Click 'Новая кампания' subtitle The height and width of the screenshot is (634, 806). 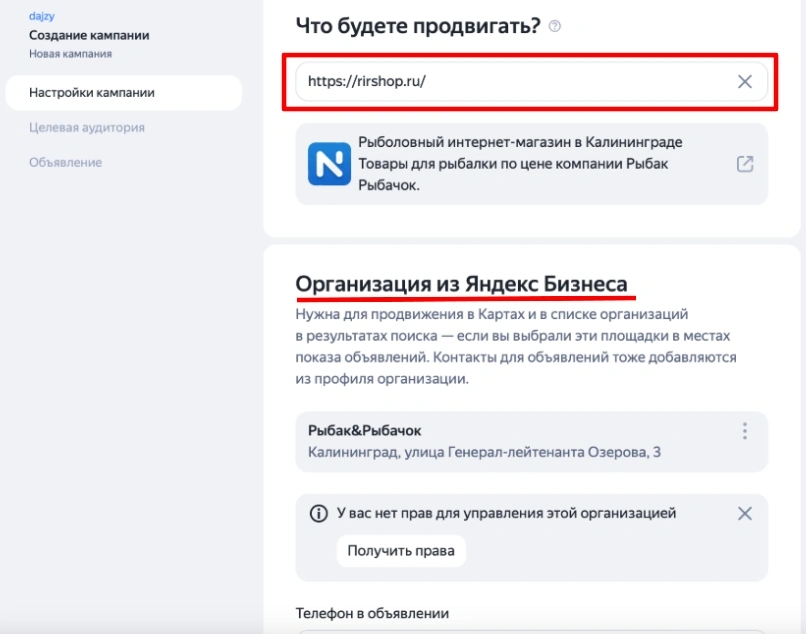[70, 54]
